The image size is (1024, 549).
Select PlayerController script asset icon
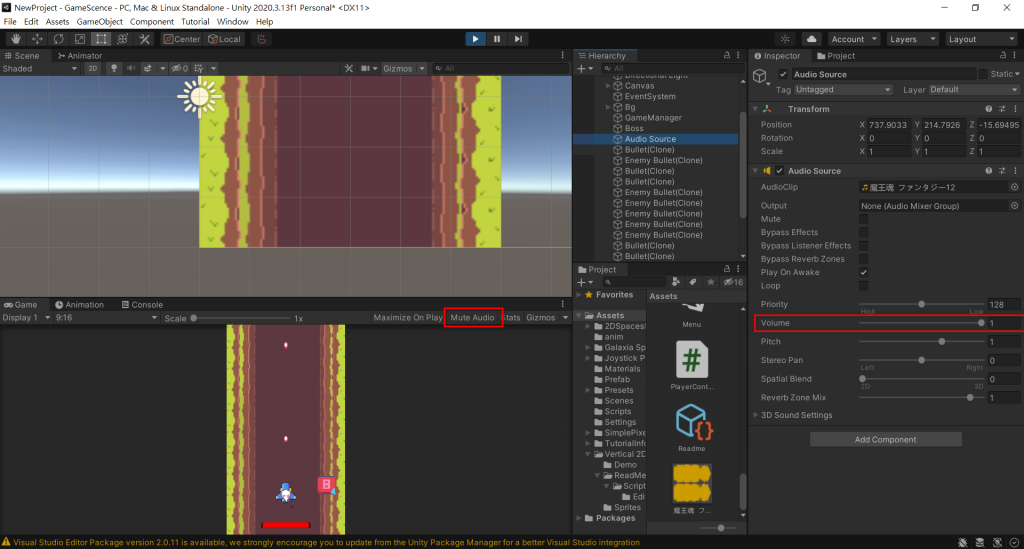pos(692,359)
